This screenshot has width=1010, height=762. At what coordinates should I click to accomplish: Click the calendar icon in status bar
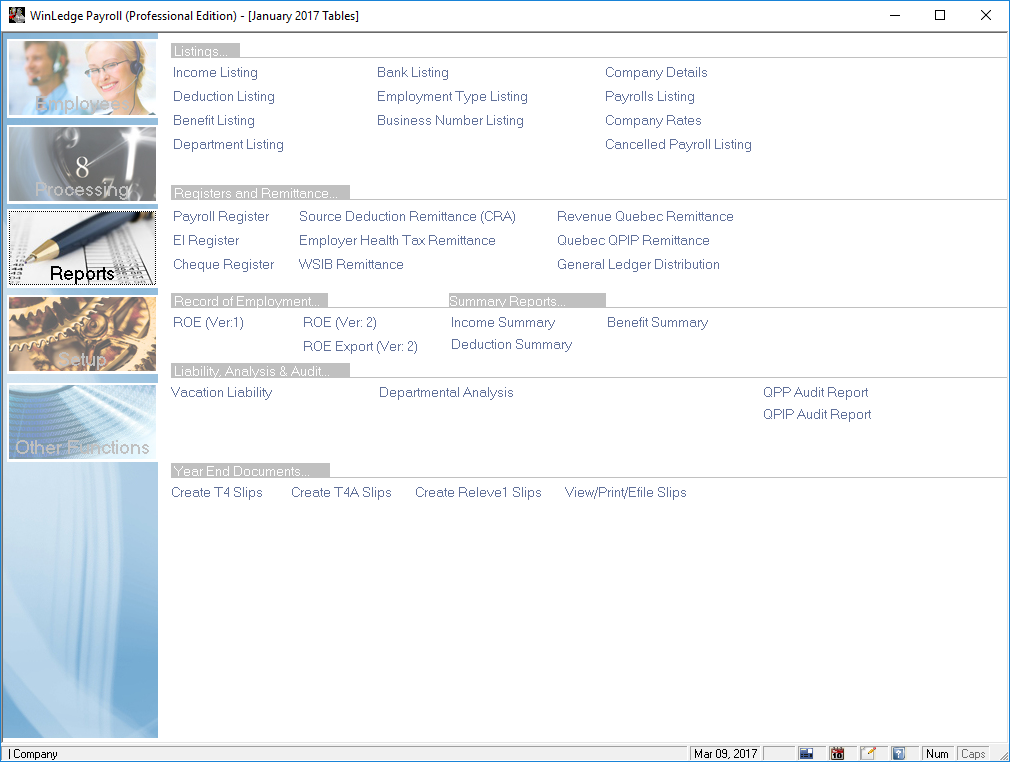(x=837, y=753)
